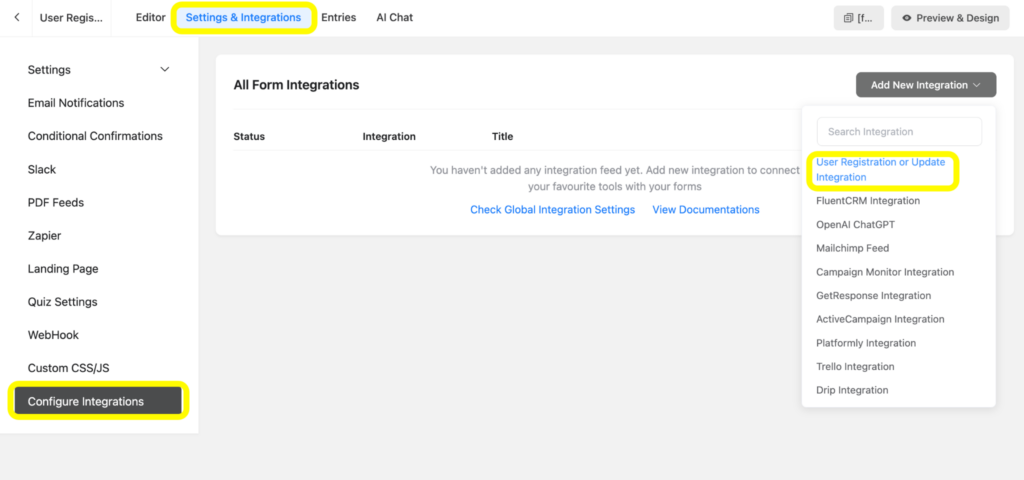Select User Registration or Update Integration
The image size is (1024, 480).
880,170
